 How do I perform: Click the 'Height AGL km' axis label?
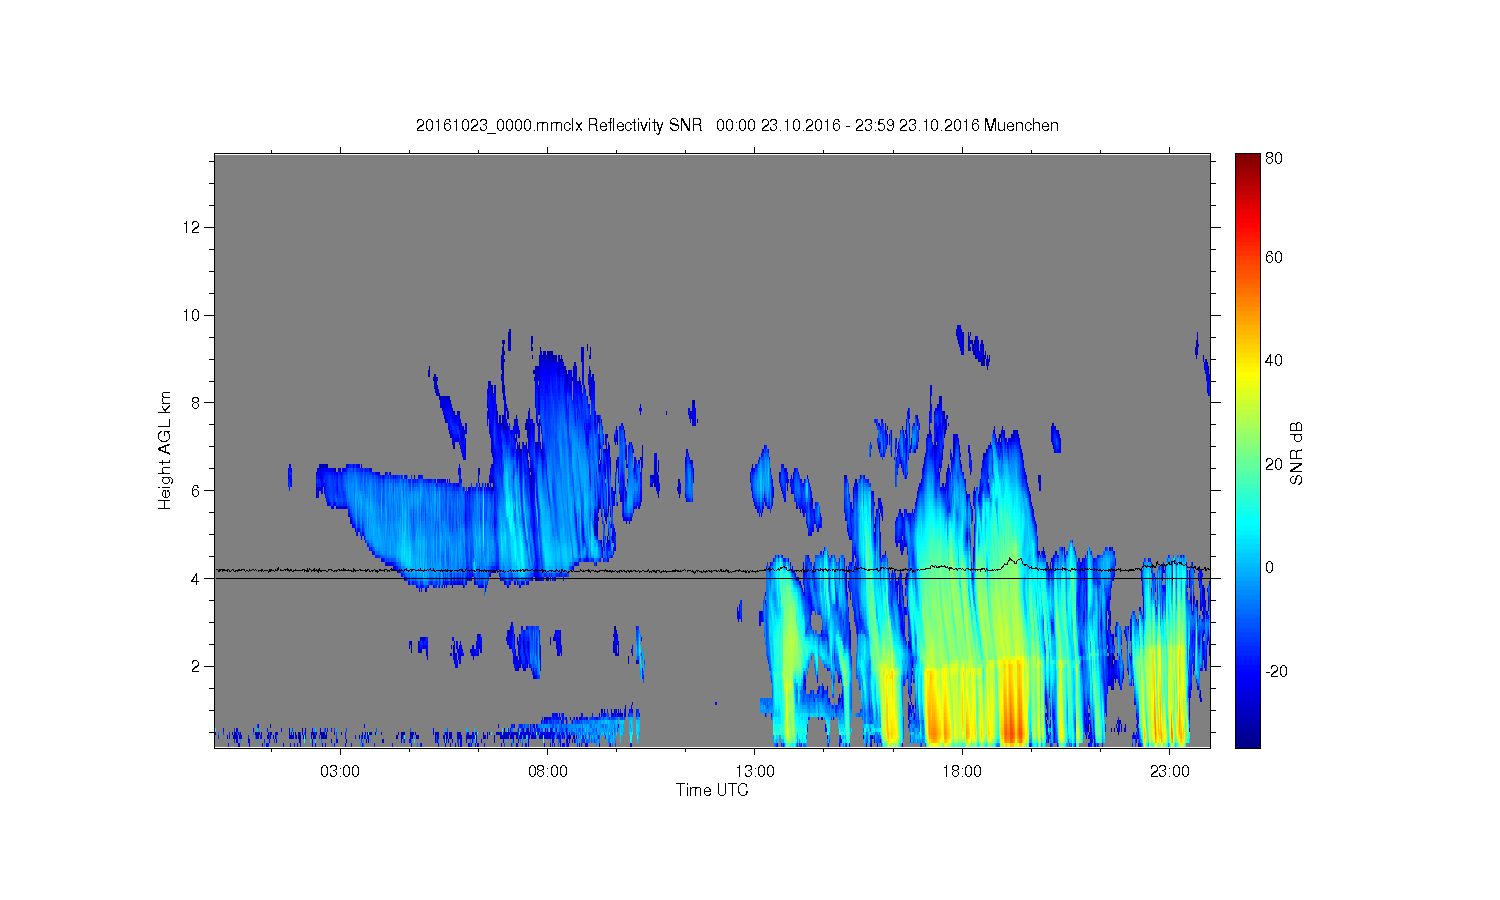coord(165,450)
